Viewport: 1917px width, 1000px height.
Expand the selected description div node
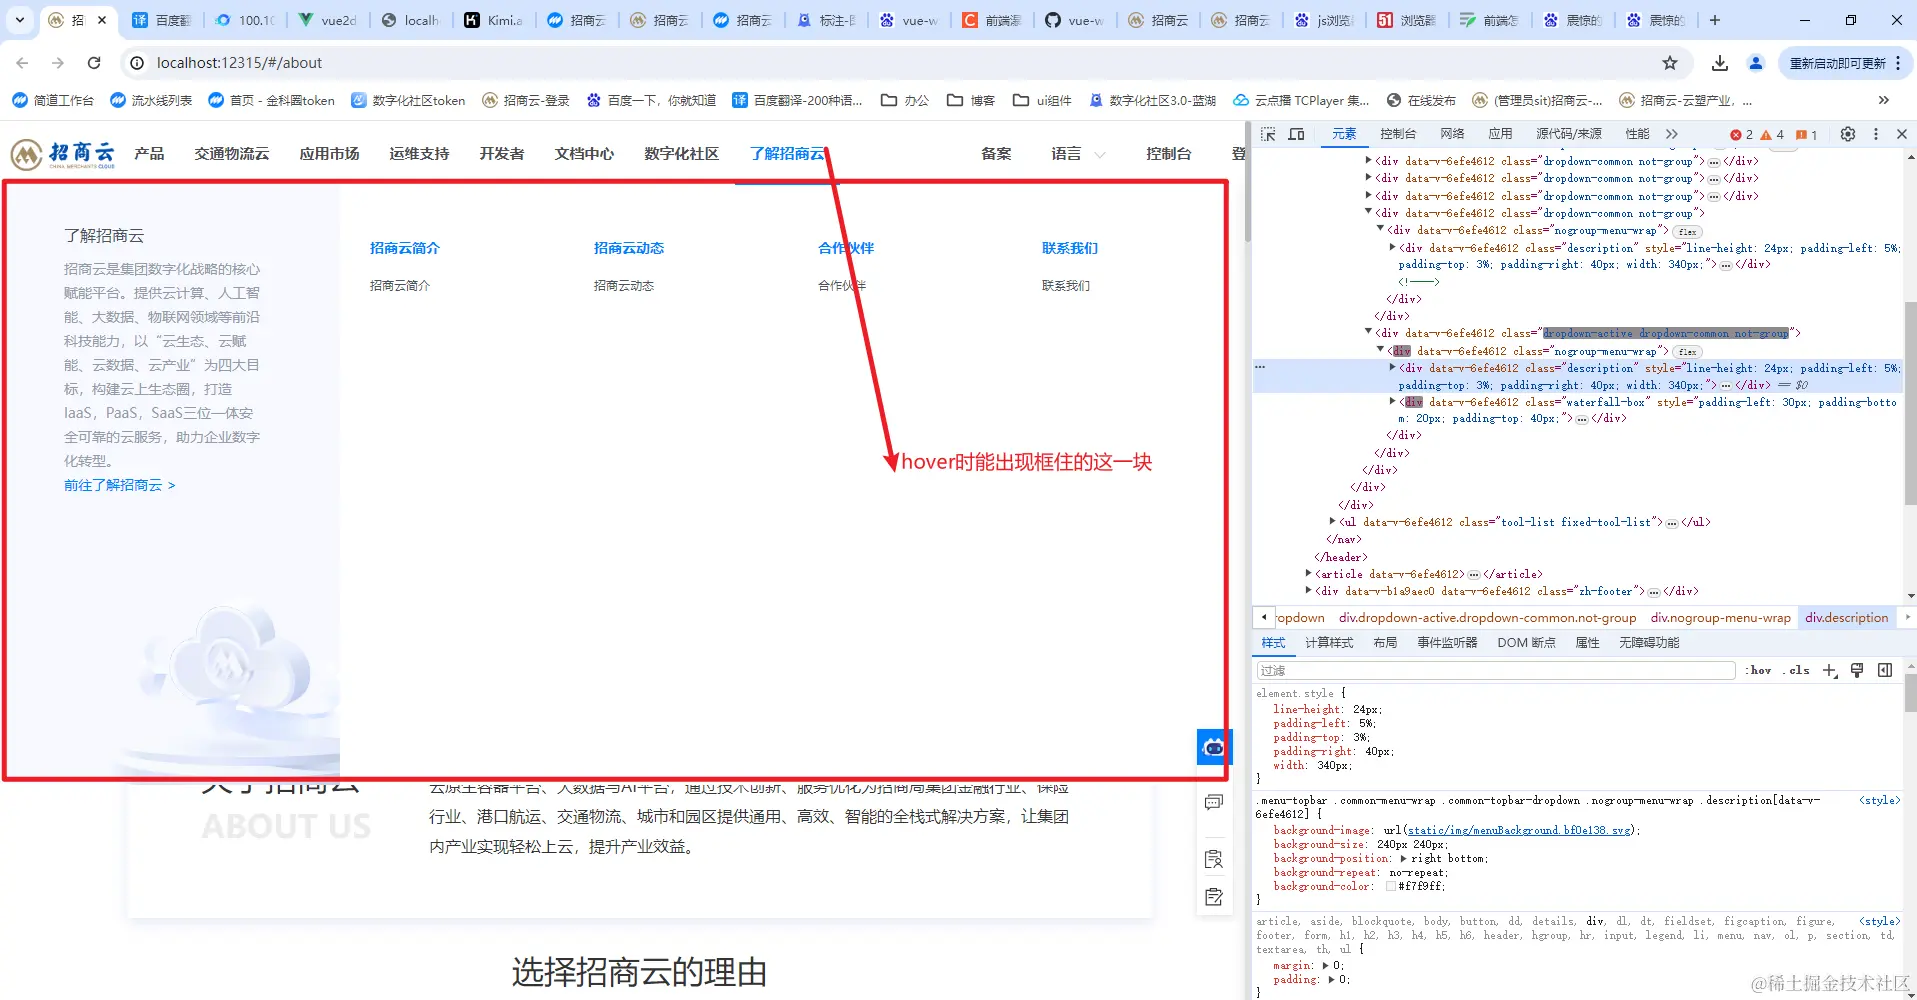coord(1393,368)
